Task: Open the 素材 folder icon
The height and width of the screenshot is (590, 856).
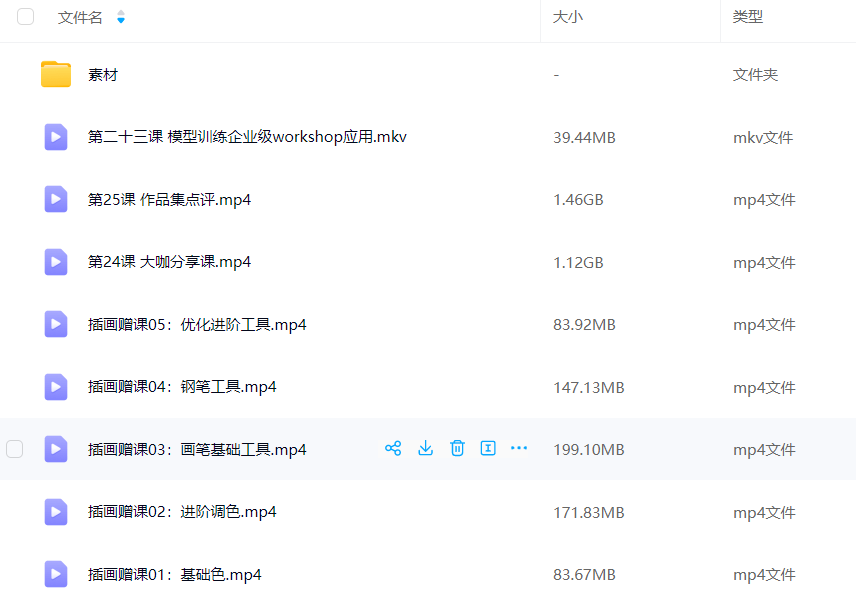Action: 56,74
